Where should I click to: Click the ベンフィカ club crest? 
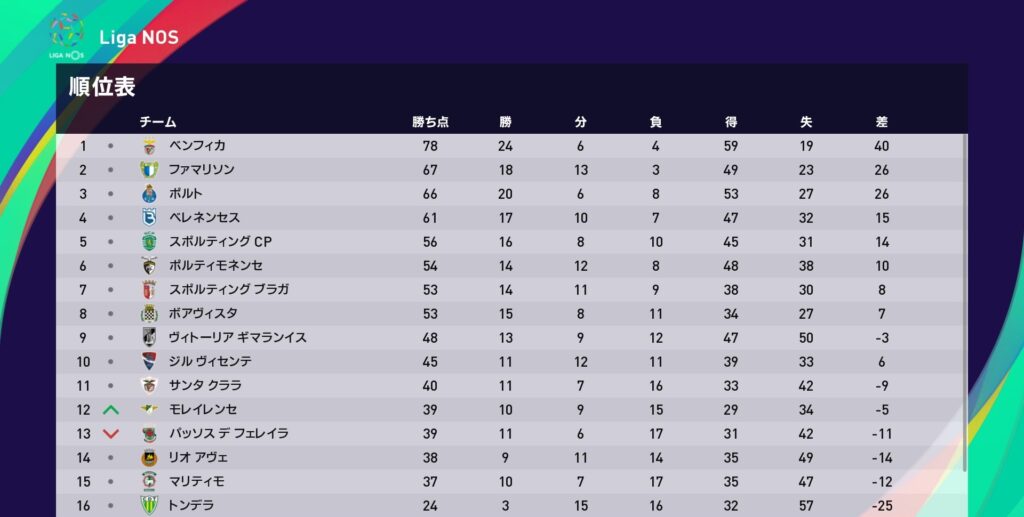click(x=150, y=146)
